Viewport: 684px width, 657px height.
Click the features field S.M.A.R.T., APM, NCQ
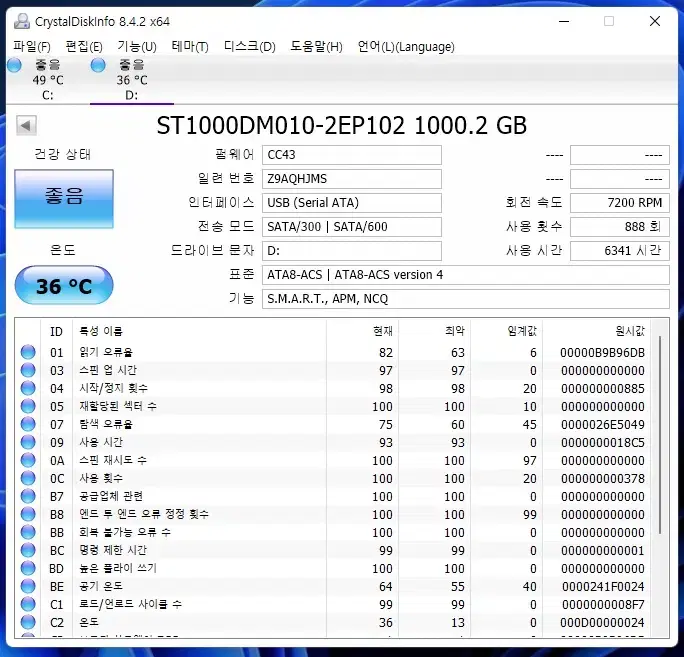tap(465, 299)
